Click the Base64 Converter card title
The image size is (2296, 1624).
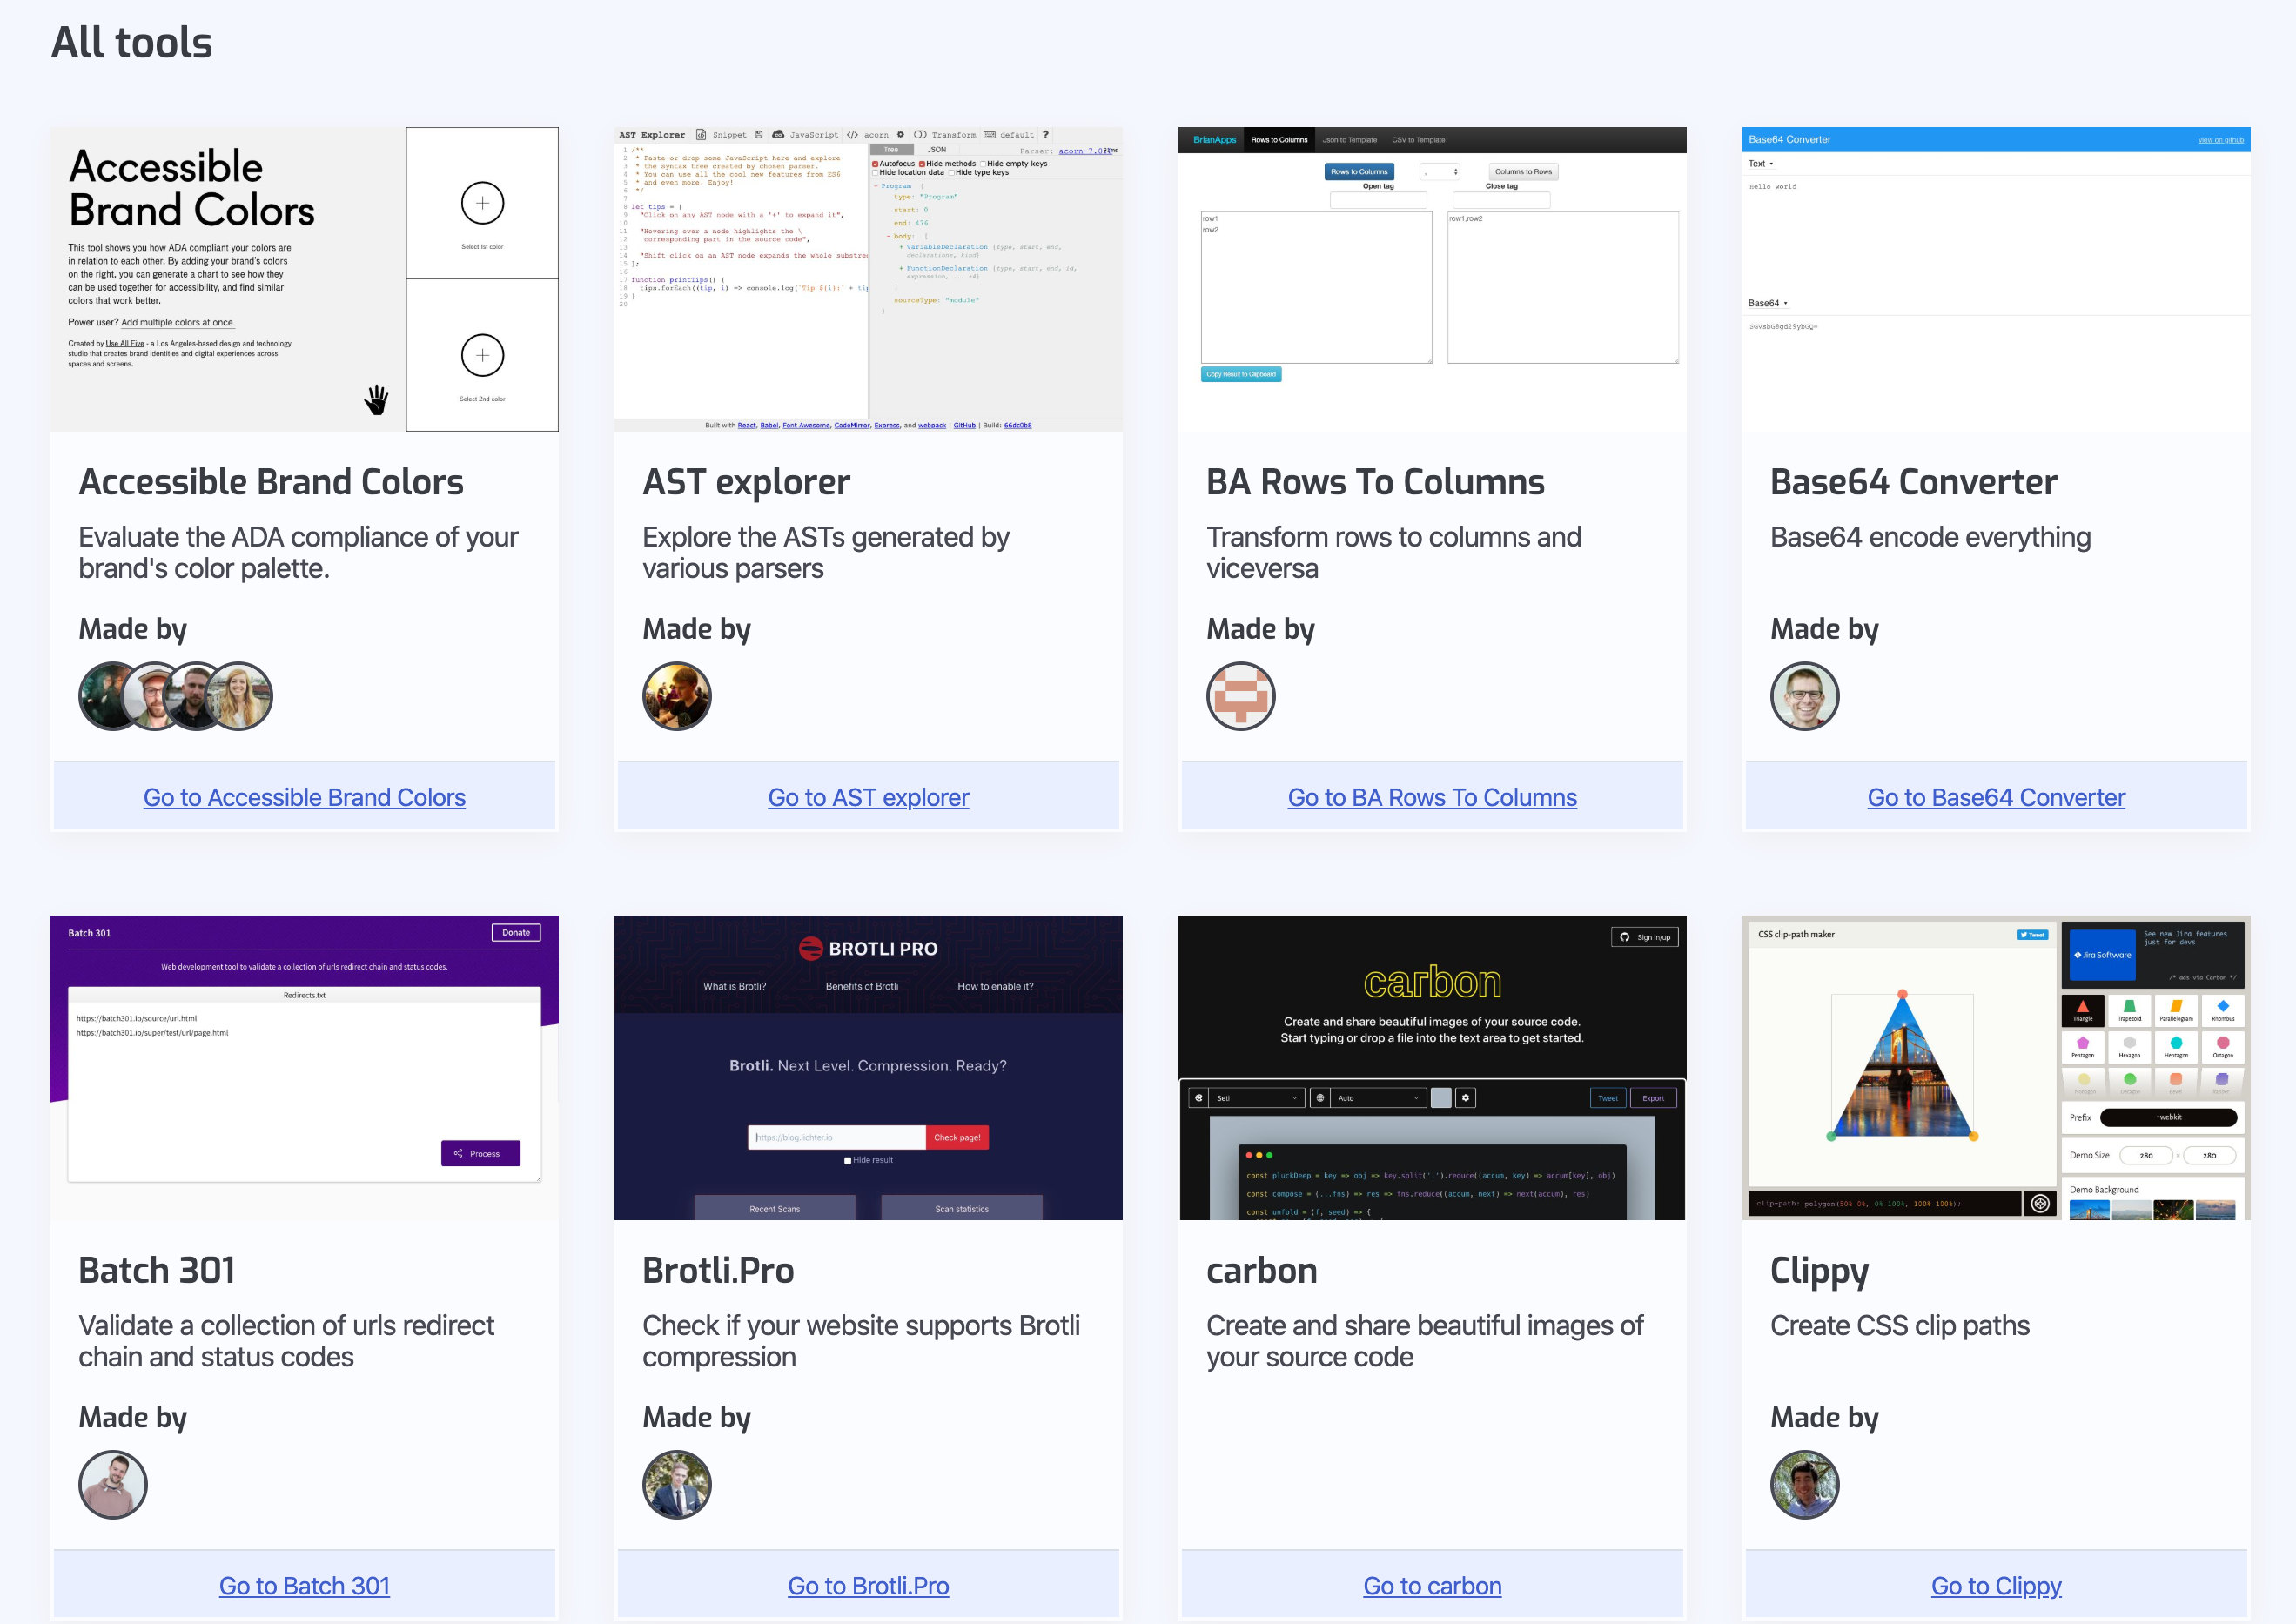[1914, 482]
